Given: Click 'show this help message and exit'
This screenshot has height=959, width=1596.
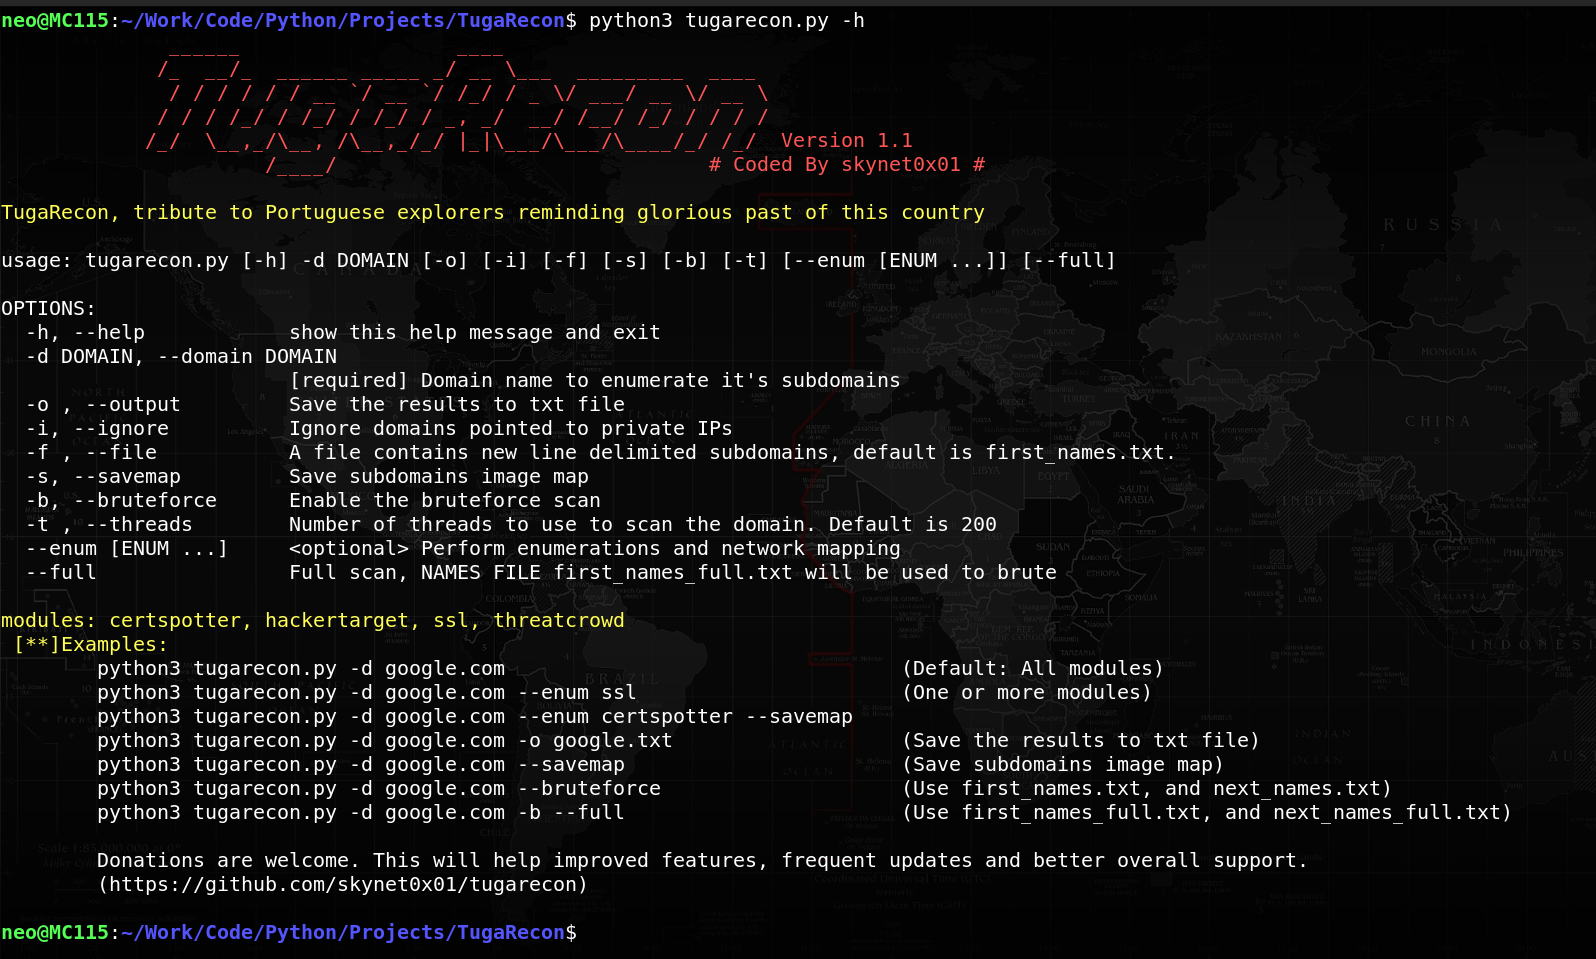Looking at the screenshot, I should point(475,332).
